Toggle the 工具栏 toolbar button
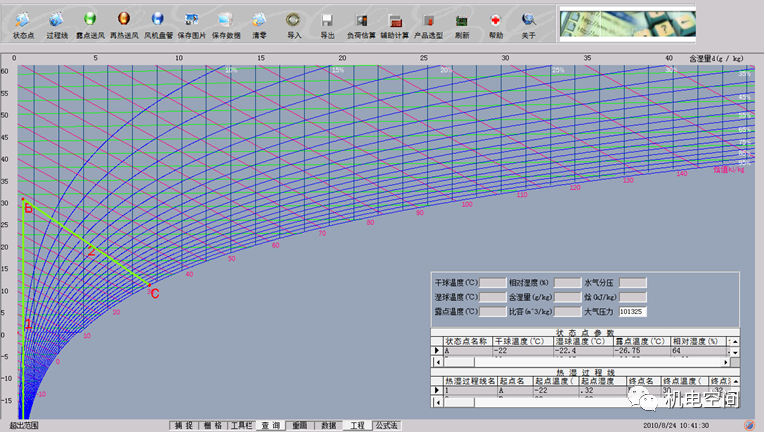 click(242, 426)
